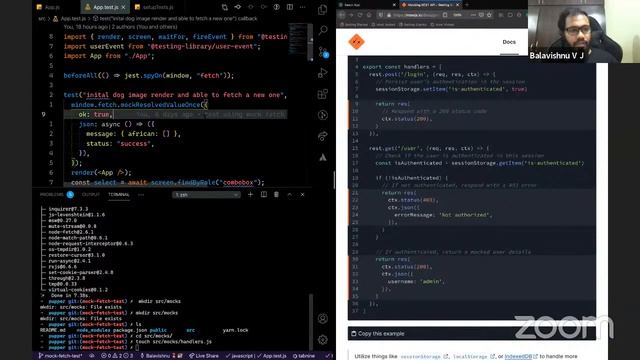Click the src breadcrumb segment
Screen dimensions: 640x360
coord(42,18)
